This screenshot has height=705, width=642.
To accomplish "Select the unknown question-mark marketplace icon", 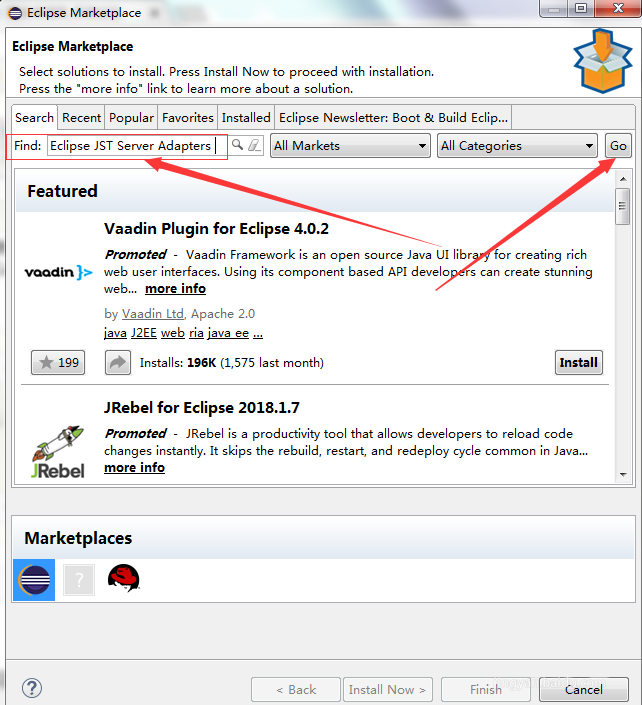I will 79,580.
